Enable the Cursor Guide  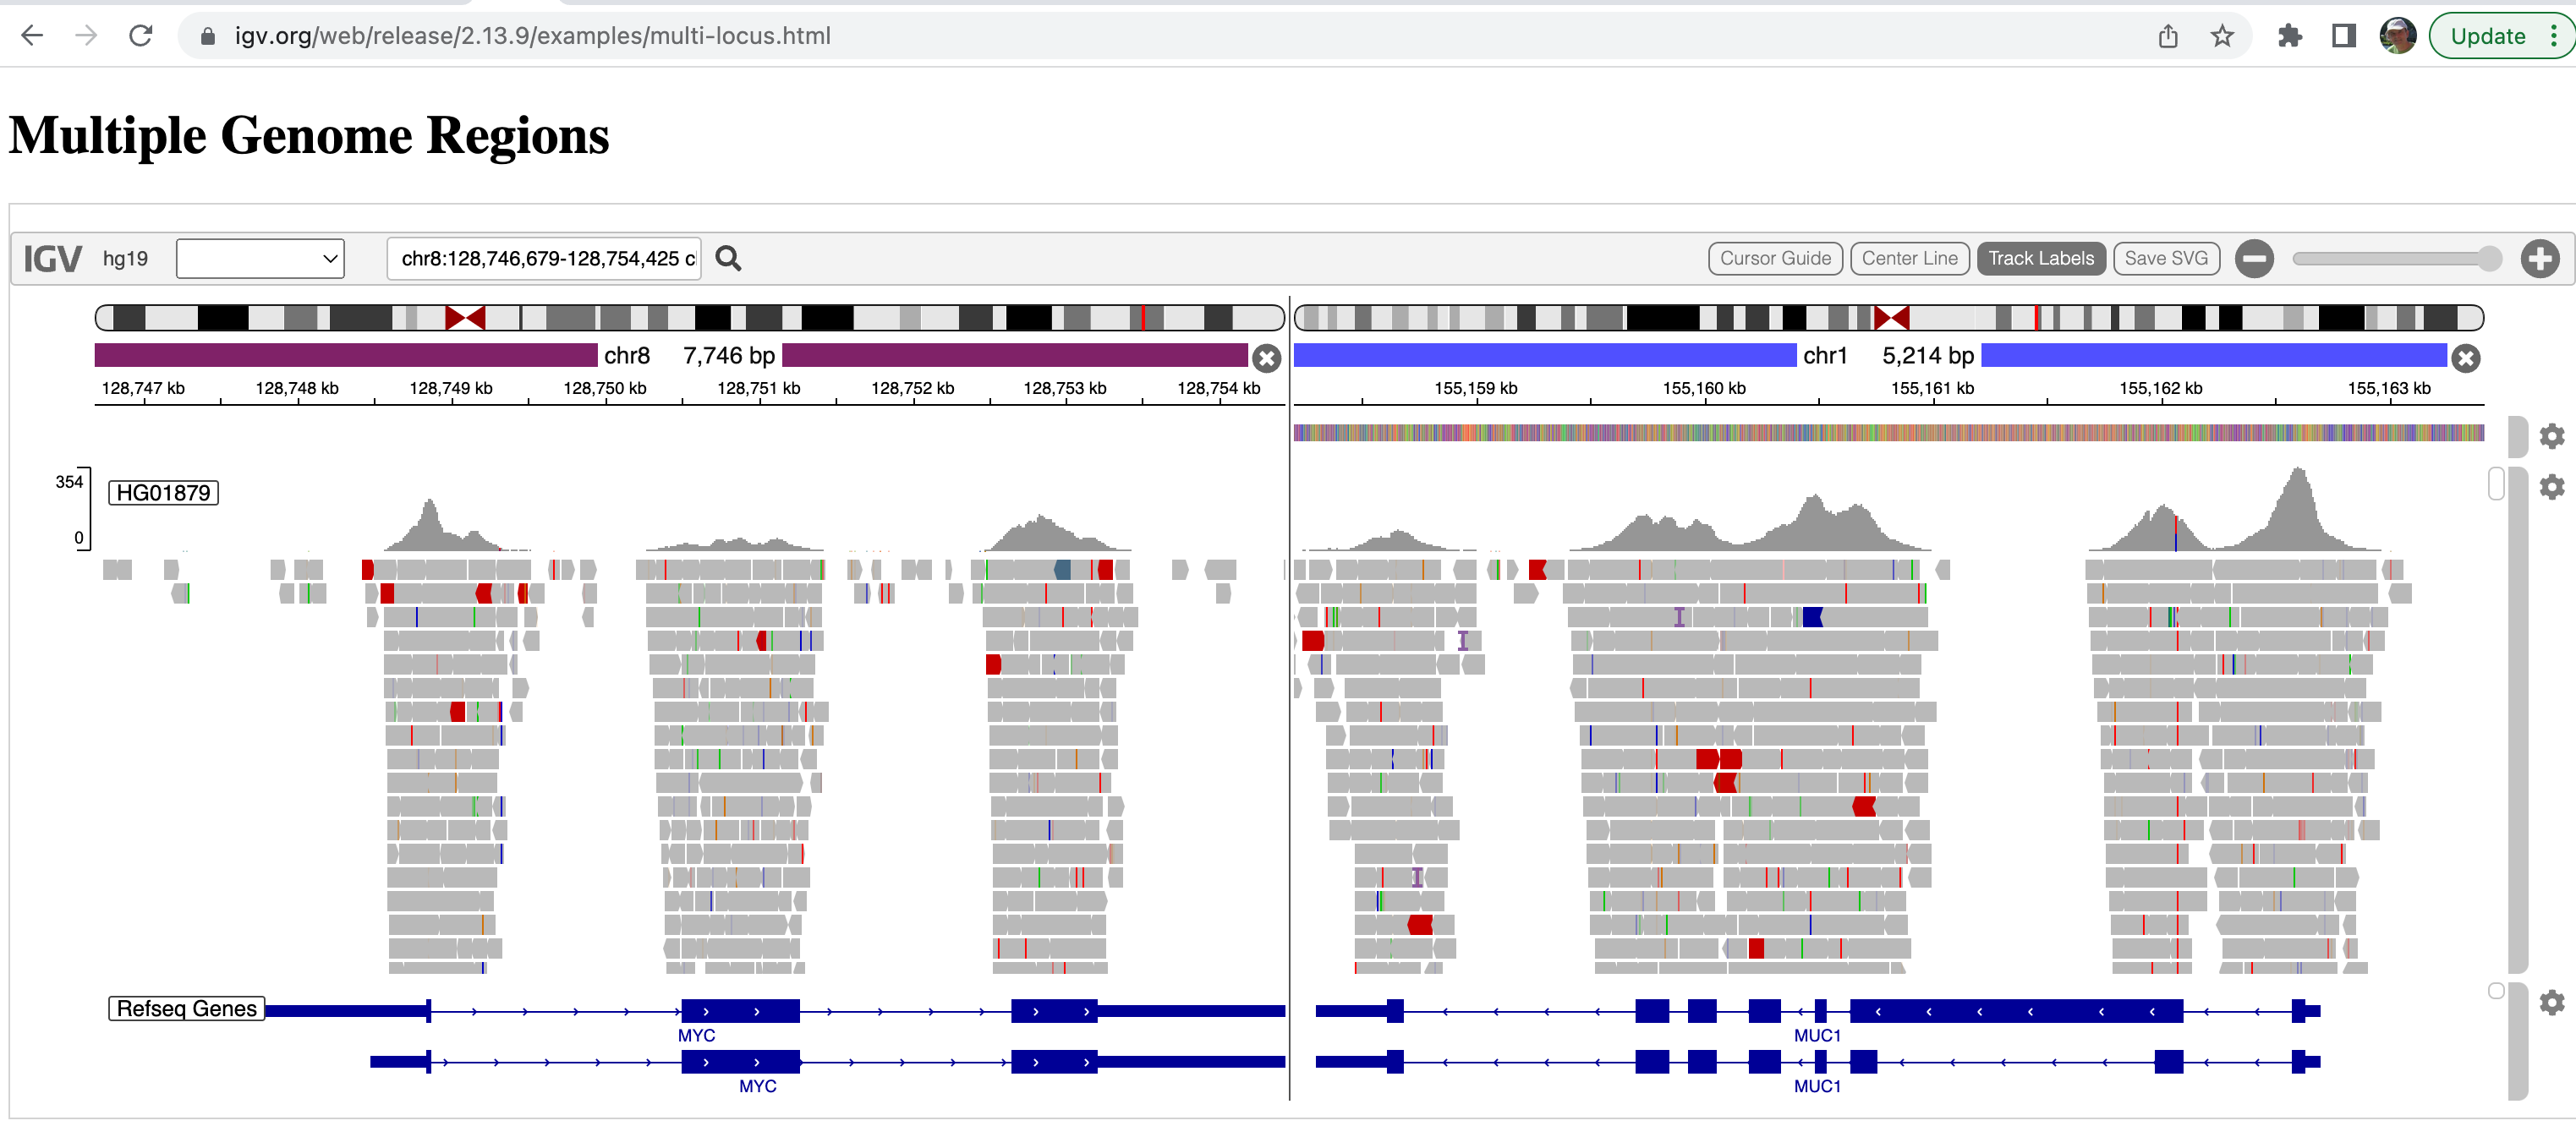[x=1775, y=258]
